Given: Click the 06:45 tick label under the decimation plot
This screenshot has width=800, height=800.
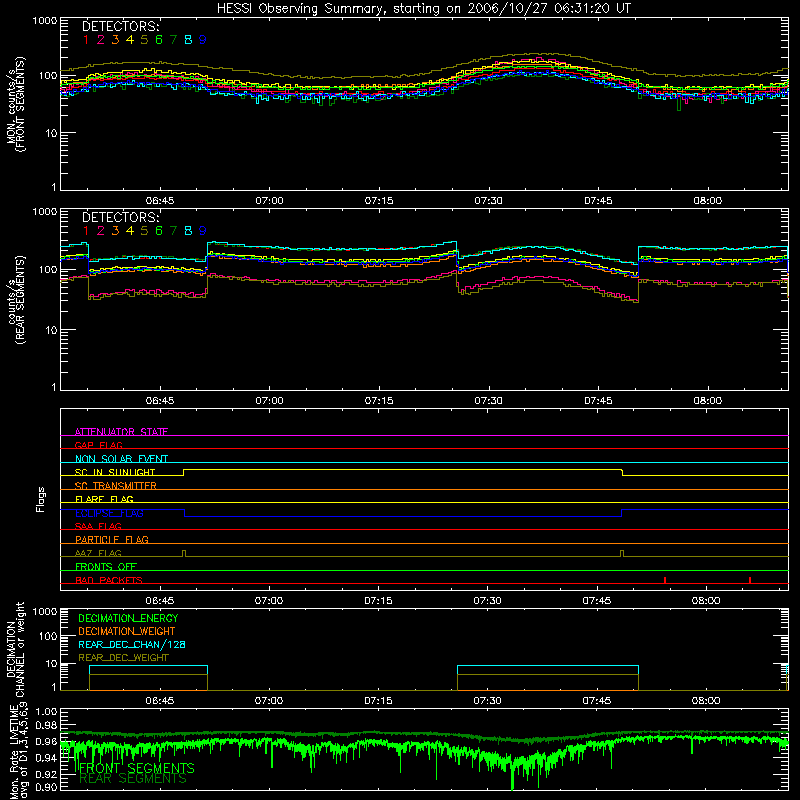Looking at the screenshot, I should (x=160, y=701).
